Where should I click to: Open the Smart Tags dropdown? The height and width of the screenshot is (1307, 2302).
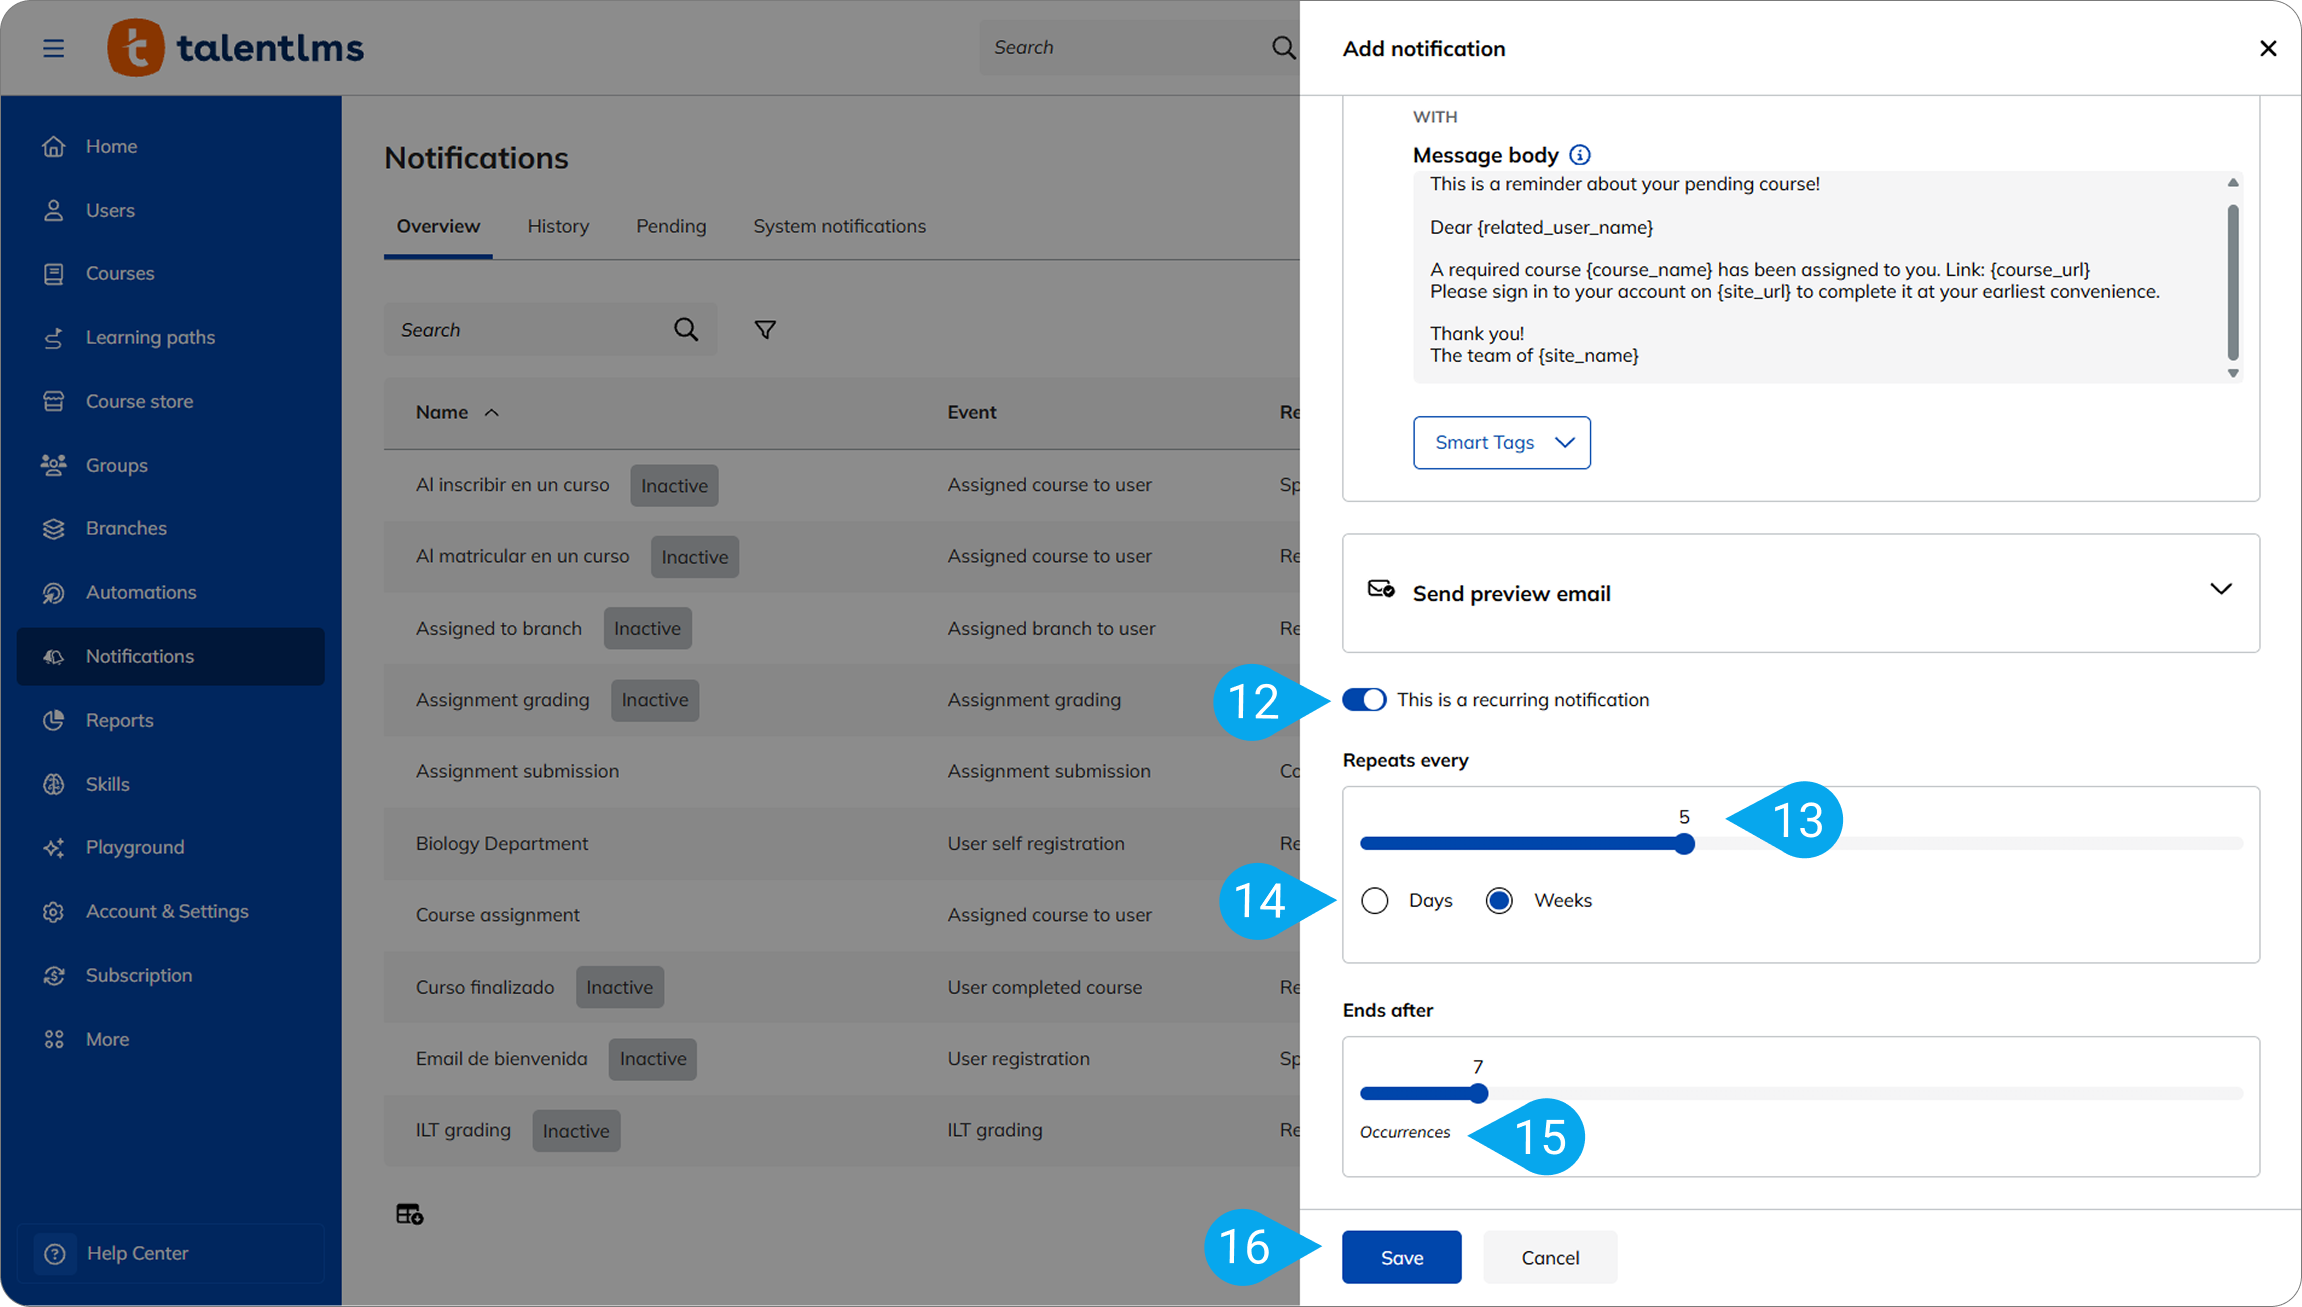click(1502, 442)
